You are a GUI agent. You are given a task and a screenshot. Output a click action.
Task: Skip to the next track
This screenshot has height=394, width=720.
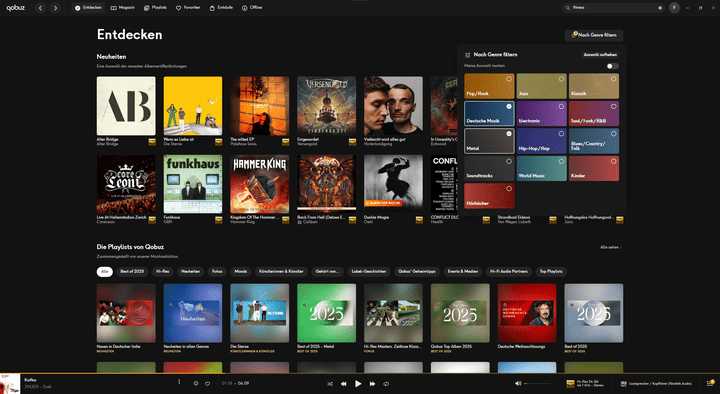372,384
